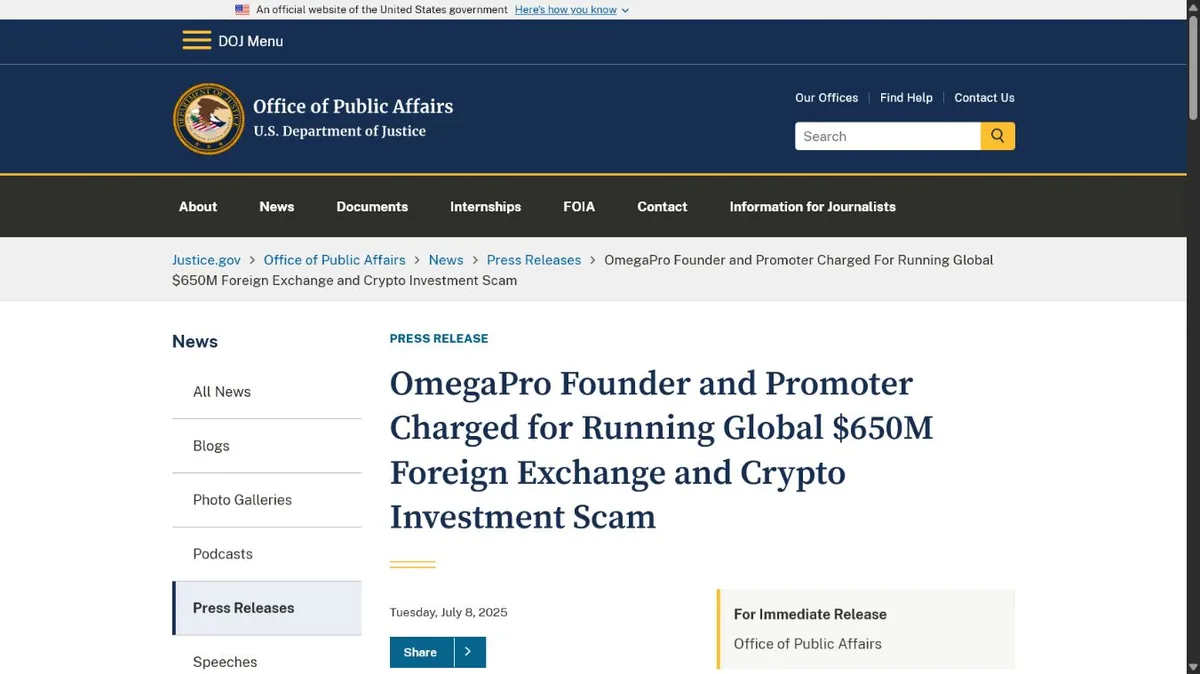Select Blogs in the sidebar

[267, 446]
